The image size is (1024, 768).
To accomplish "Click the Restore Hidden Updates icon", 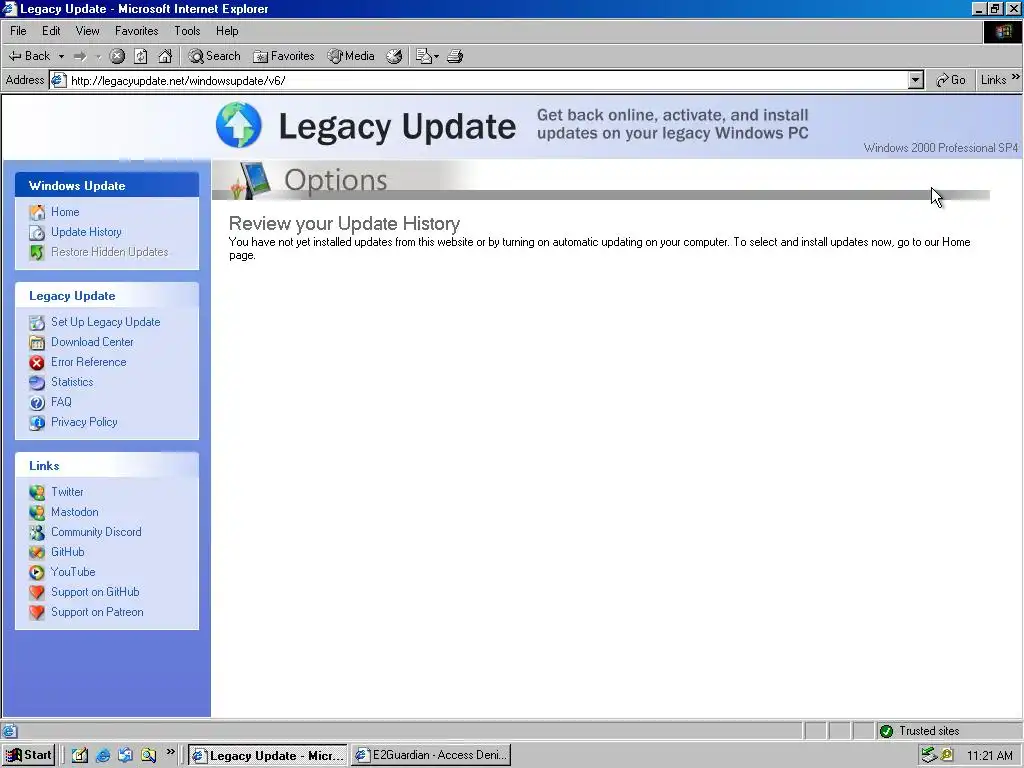I will click(x=37, y=252).
